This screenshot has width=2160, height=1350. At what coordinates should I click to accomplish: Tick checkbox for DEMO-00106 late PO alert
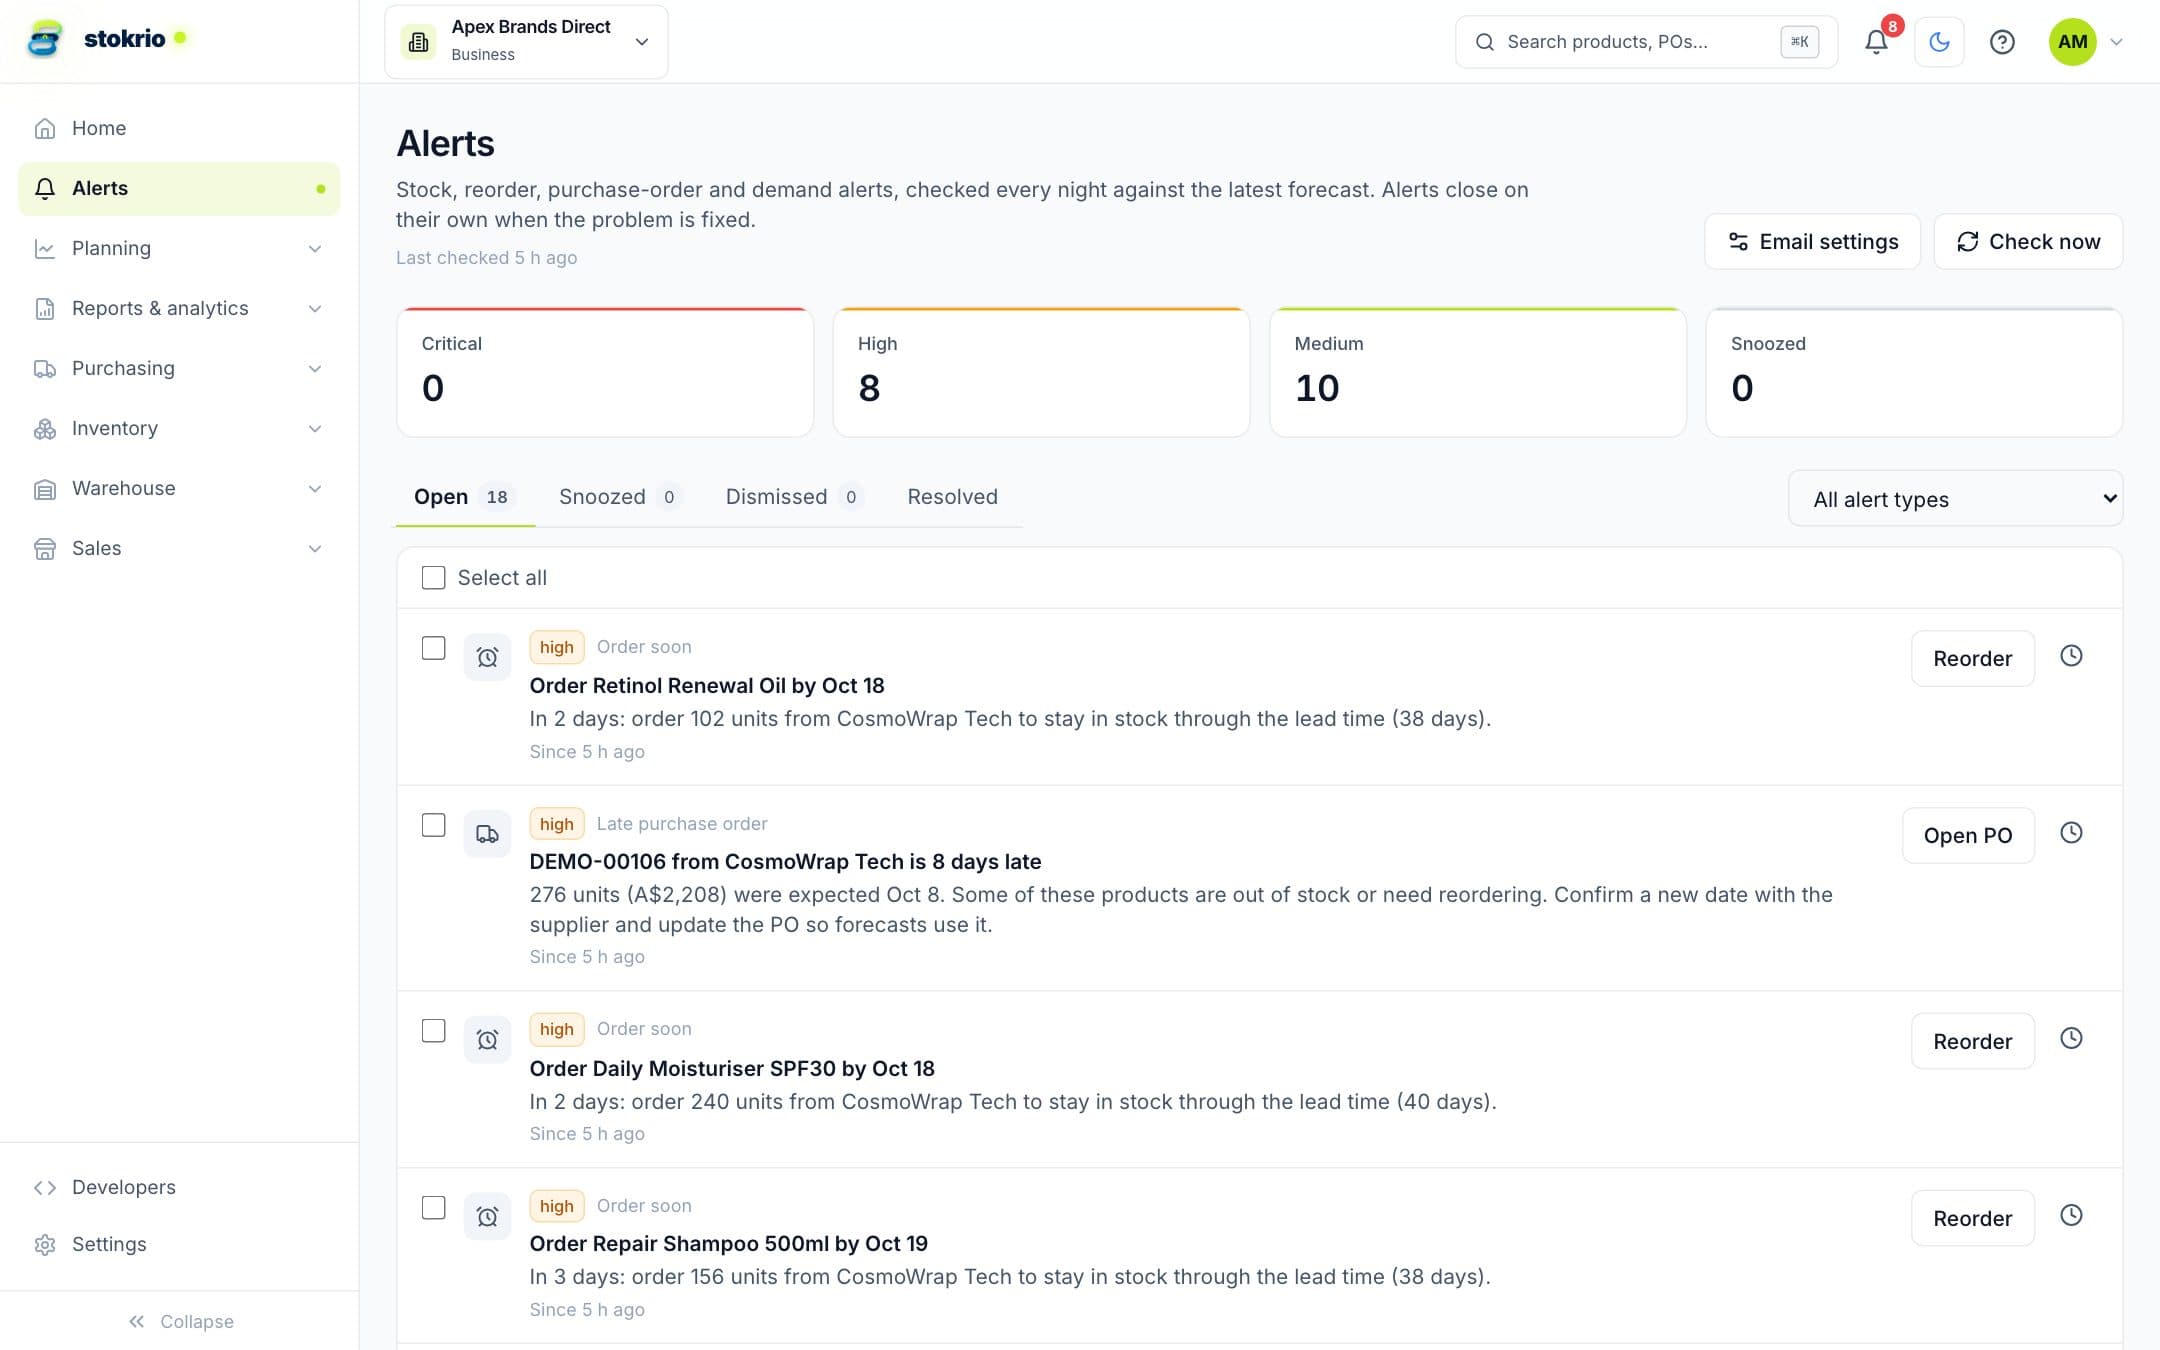coord(433,825)
